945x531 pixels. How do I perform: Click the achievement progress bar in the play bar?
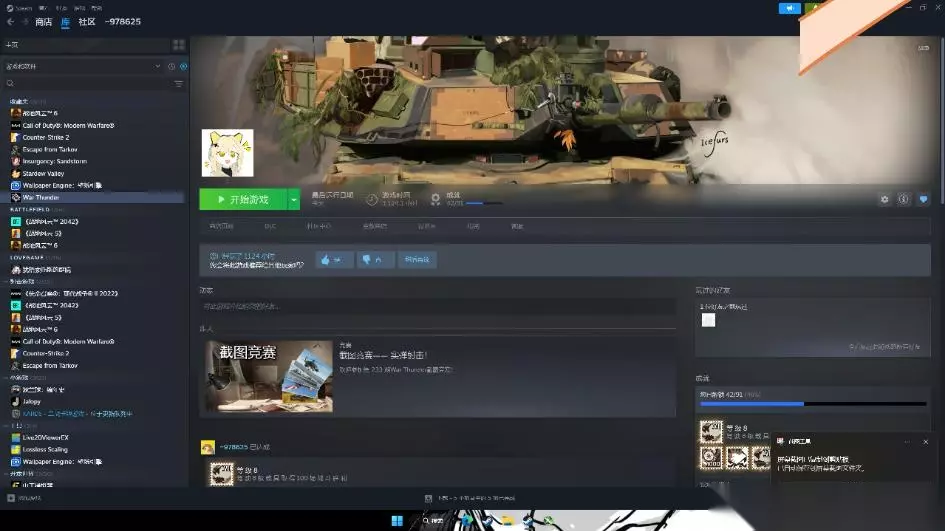point(484,203)
